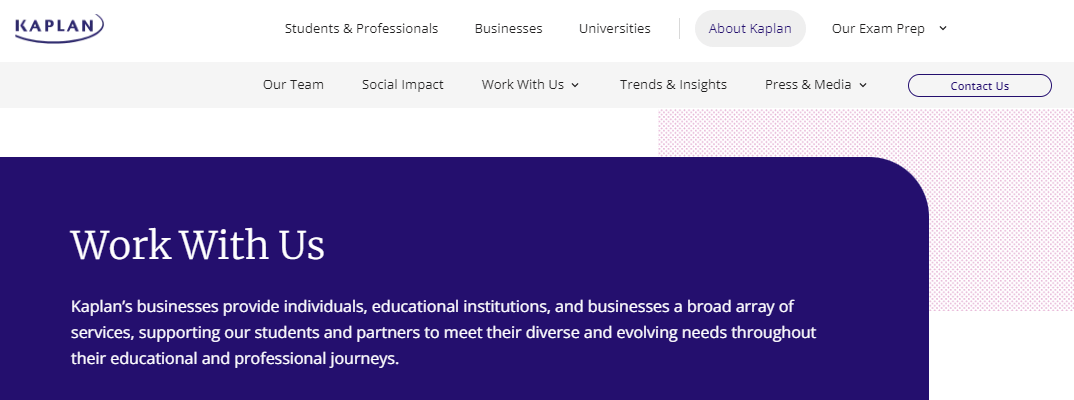Viewport: 1074px width, 400px height.
Task: Click the Work With Us submenu label
Action: (x=523, y=85)
